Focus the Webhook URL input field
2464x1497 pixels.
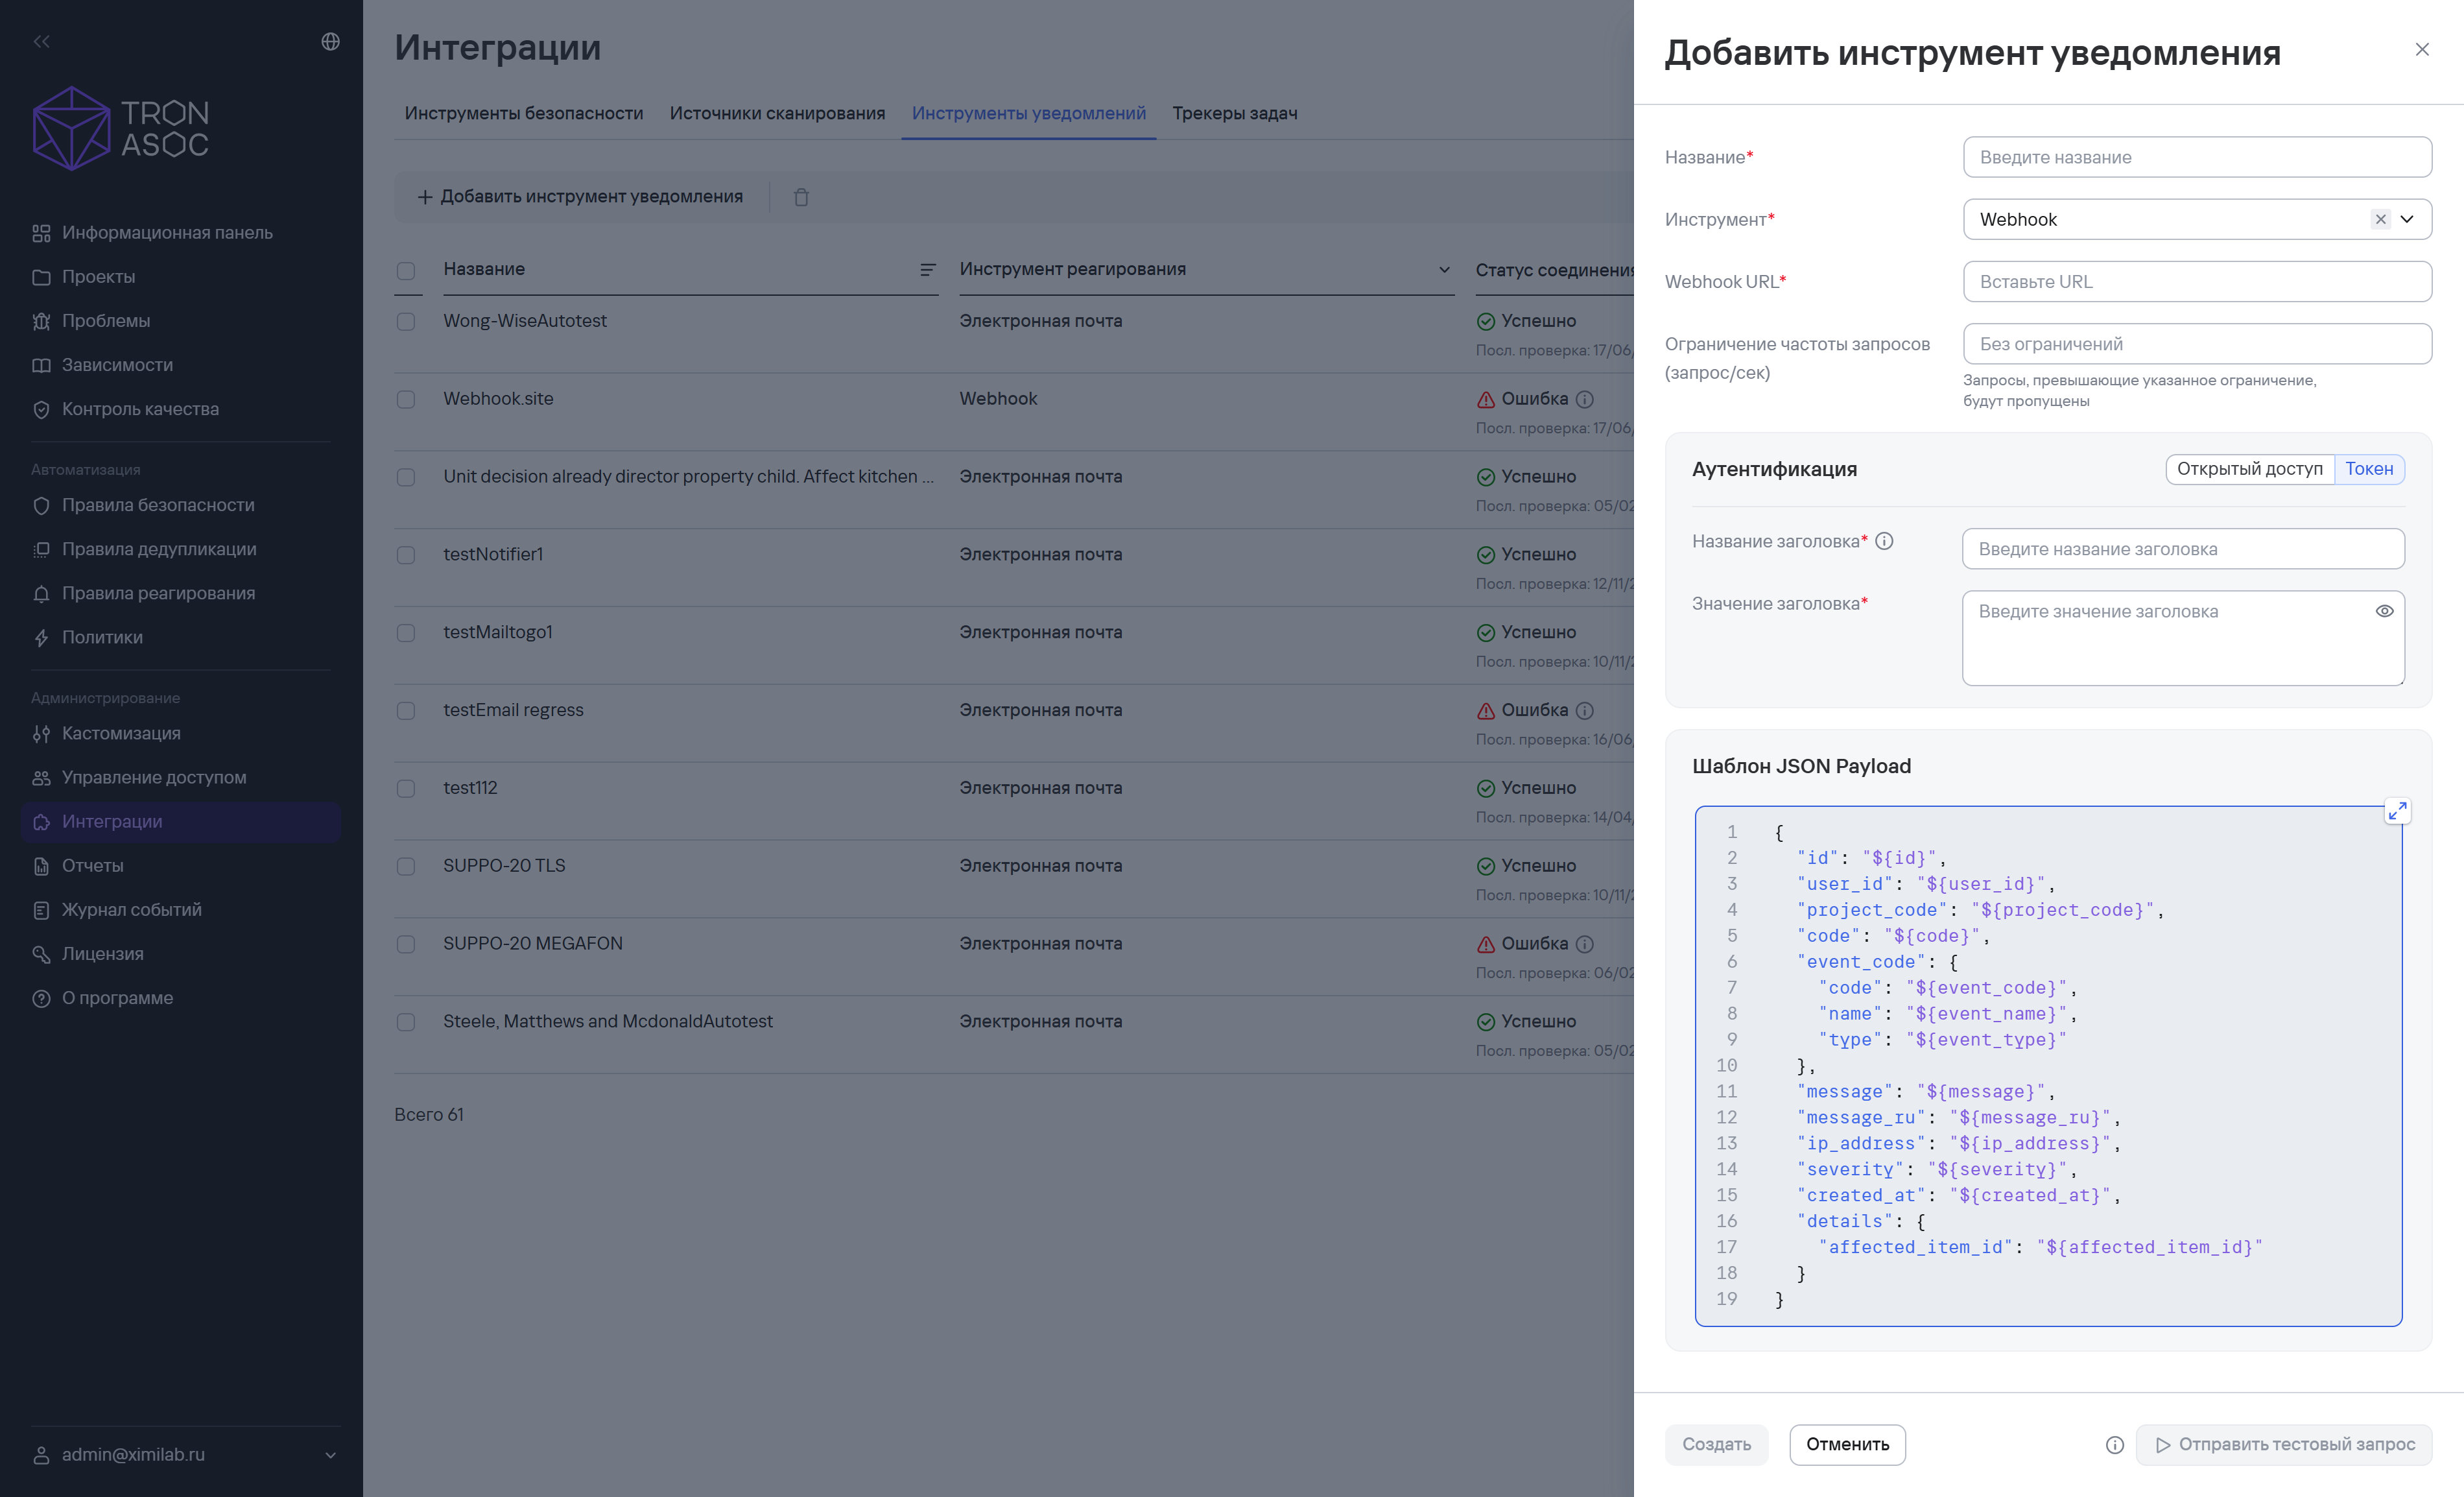pos(2197,281)
